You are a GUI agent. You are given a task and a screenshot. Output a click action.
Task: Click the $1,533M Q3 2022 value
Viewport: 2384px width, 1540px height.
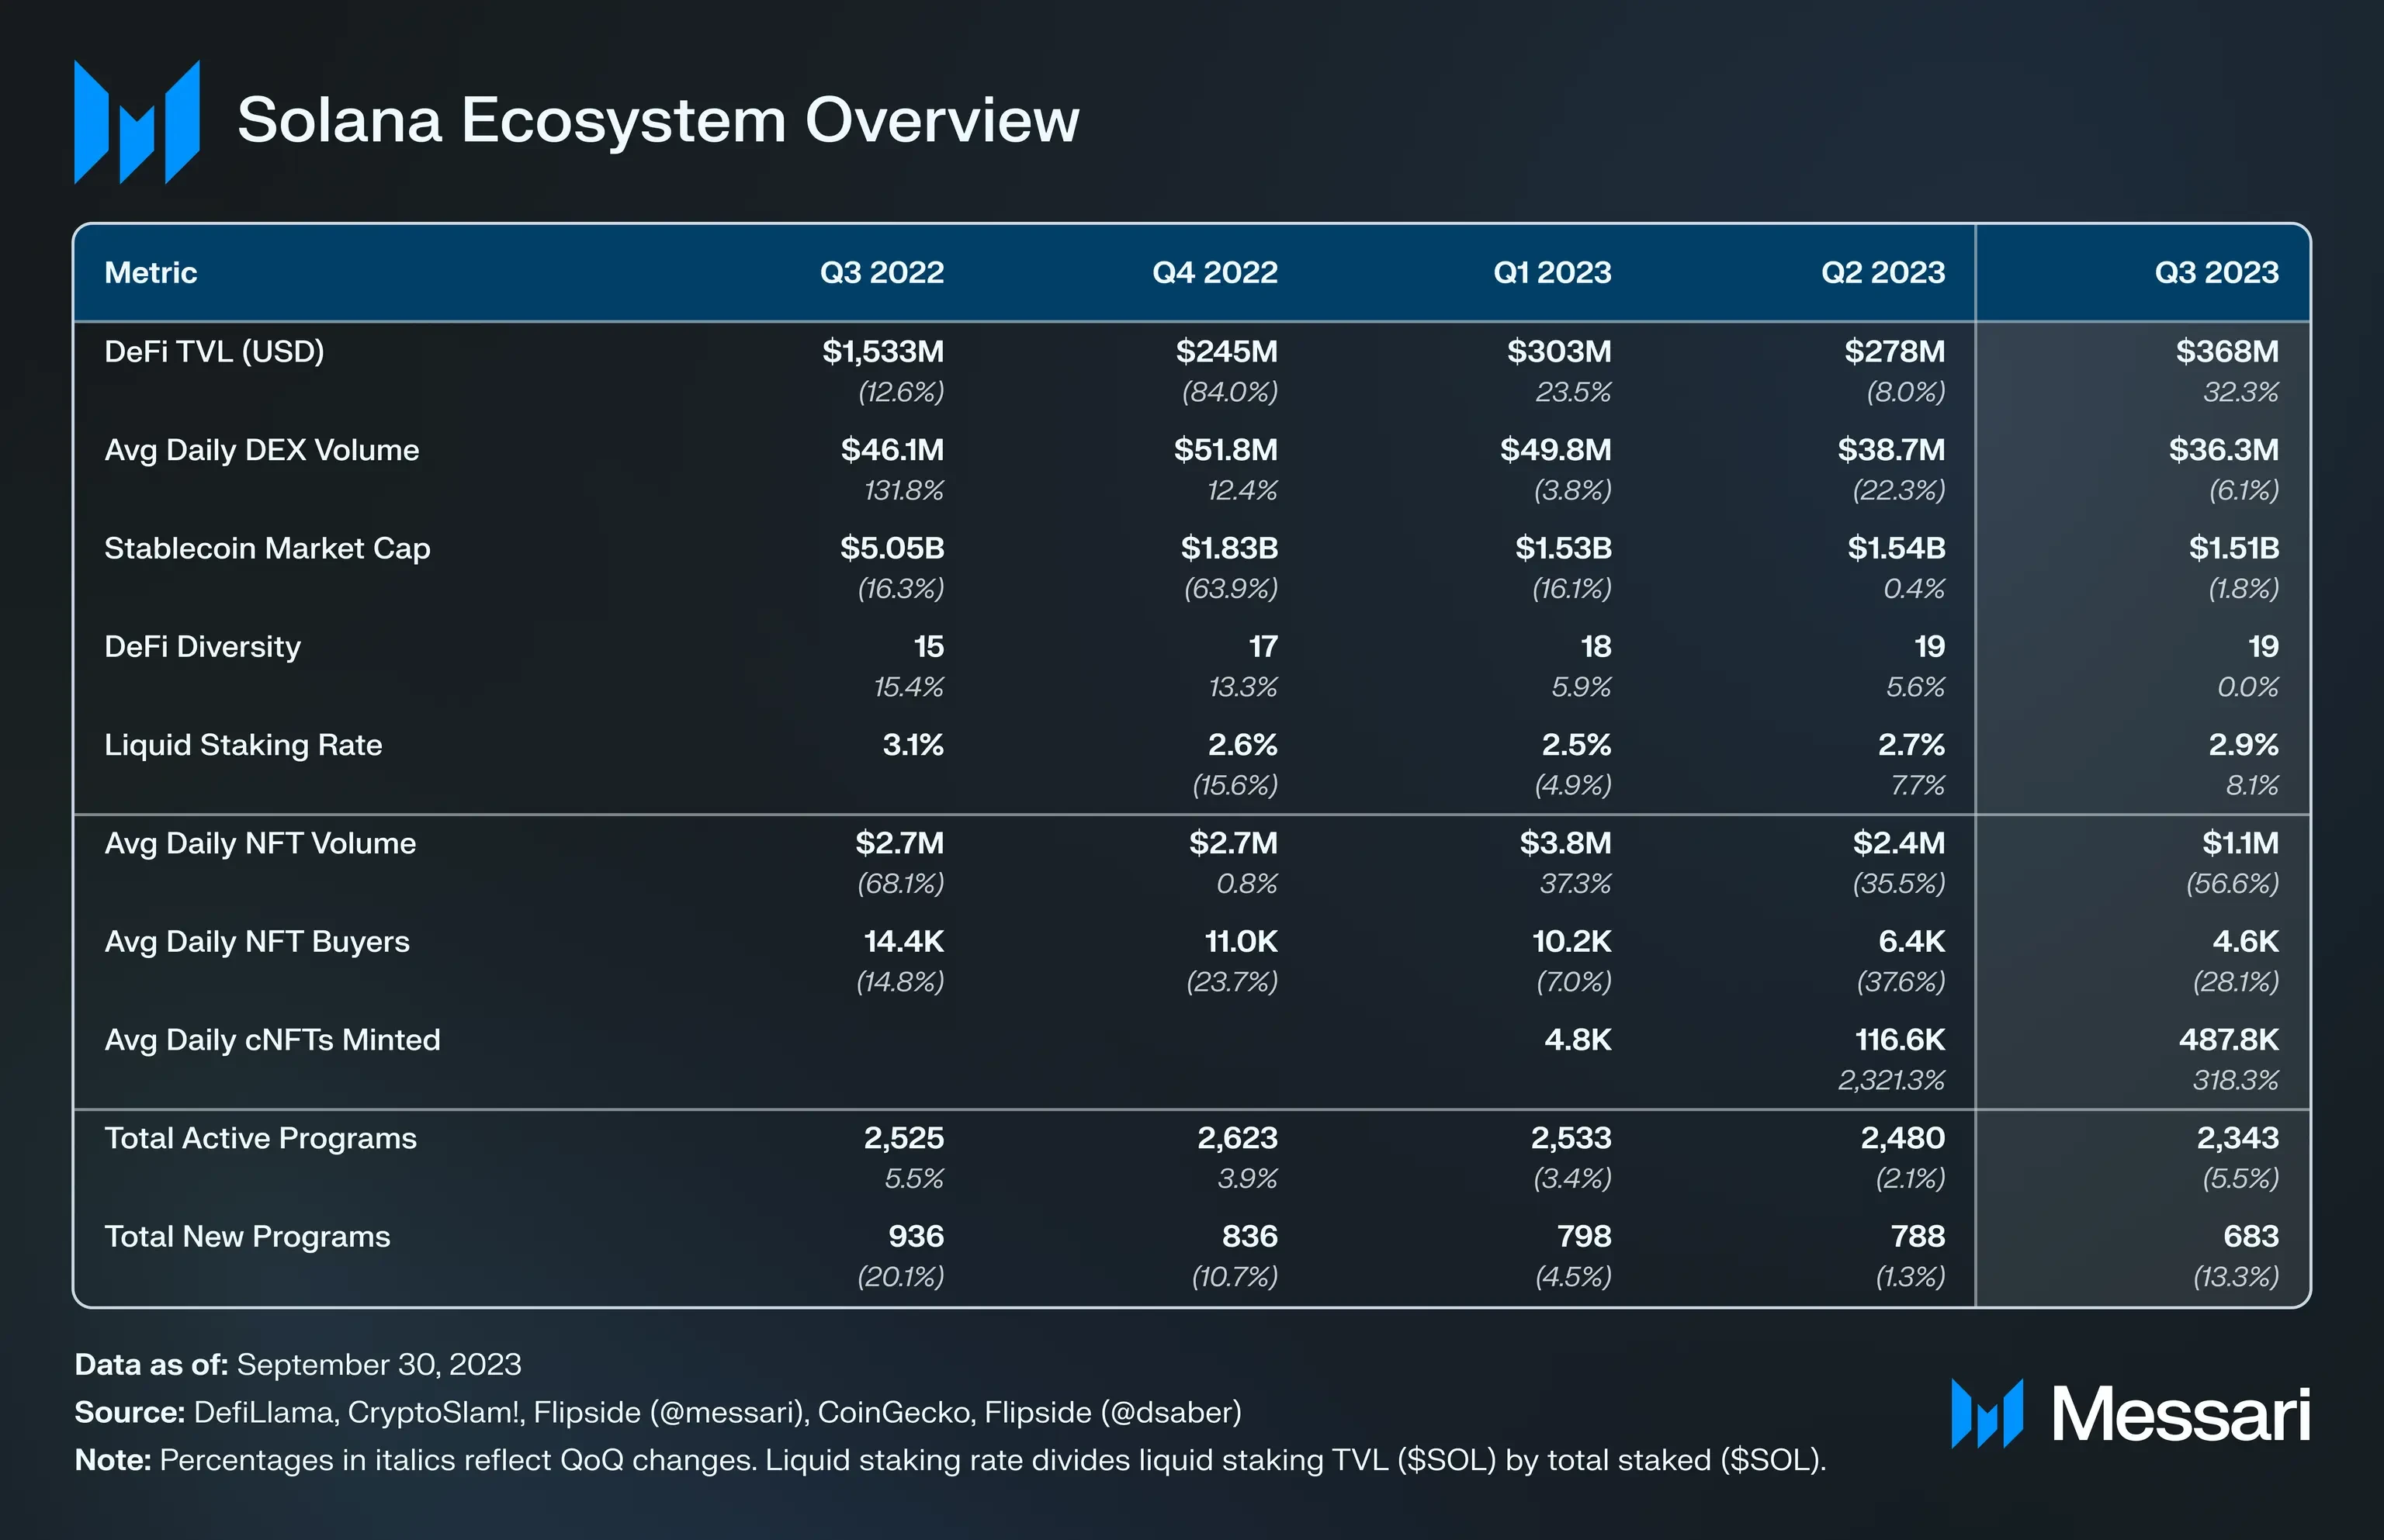coord(882,352)
